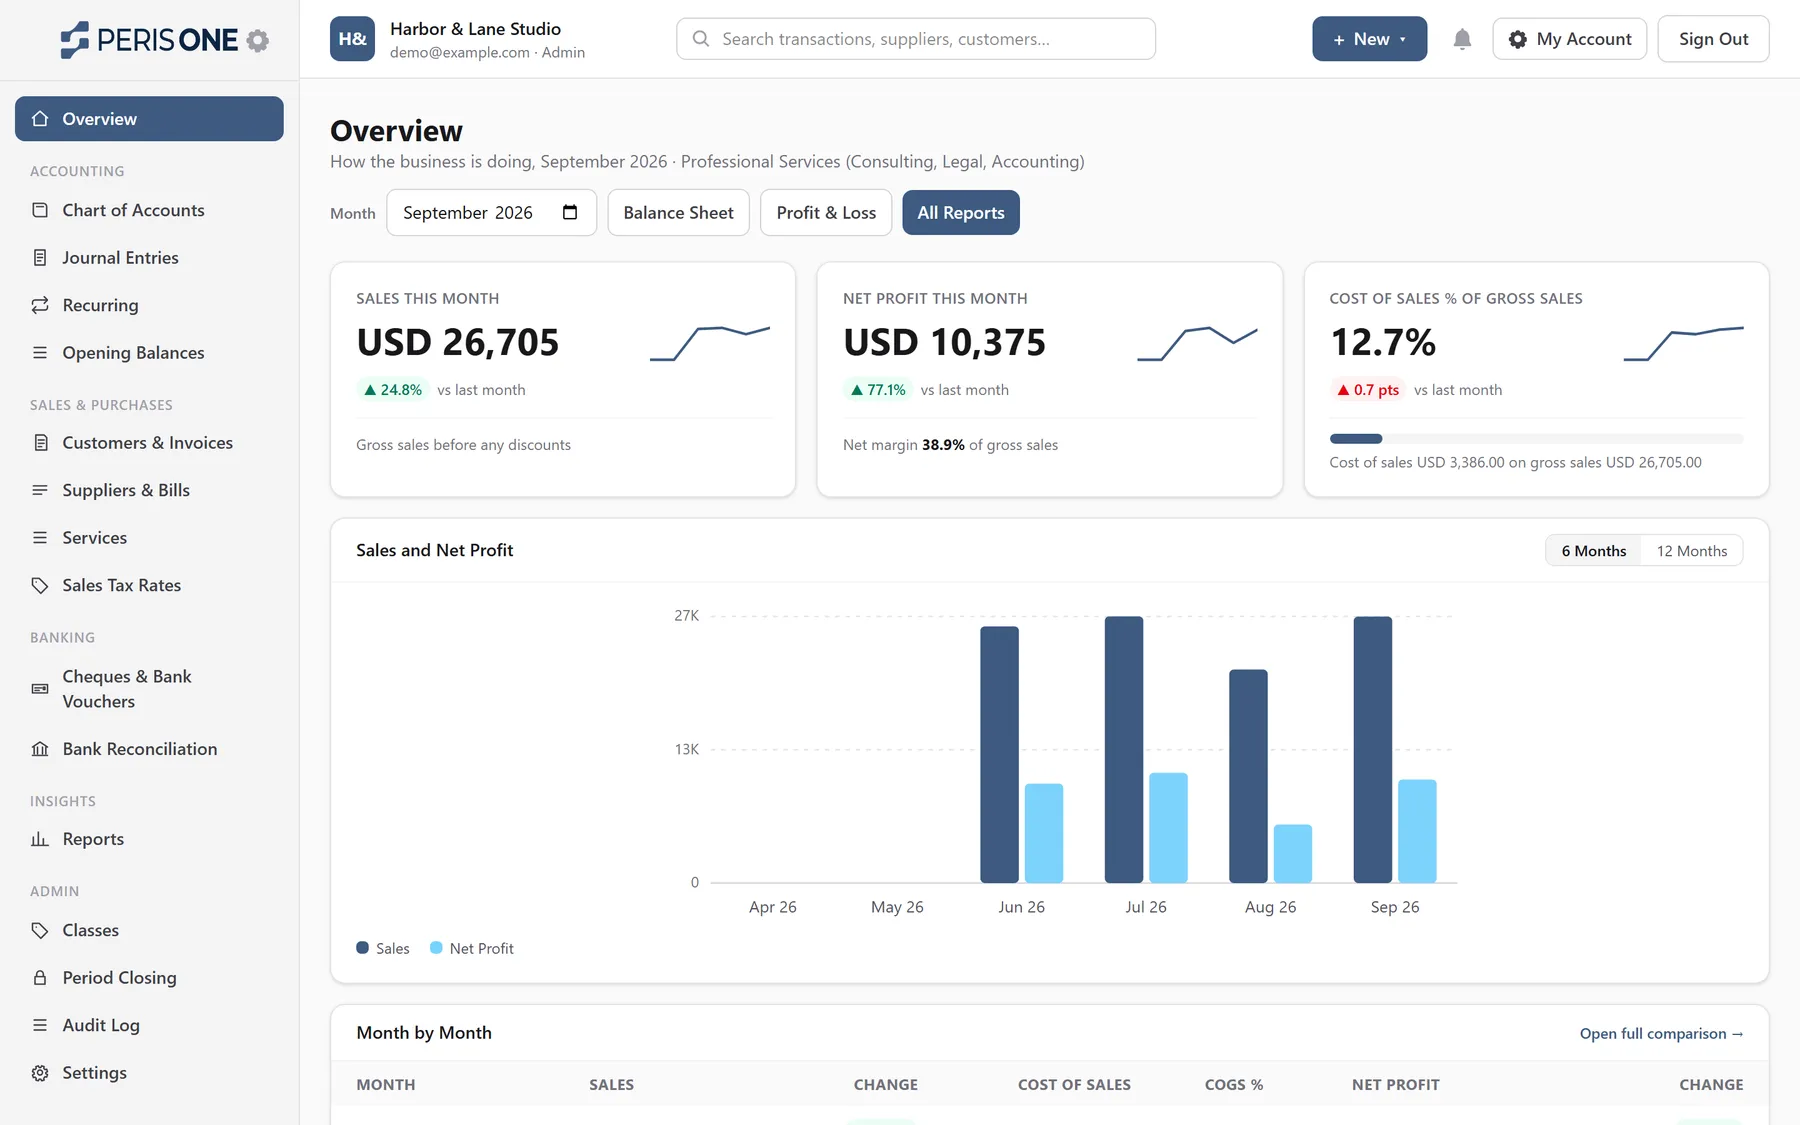Image resolution: width=1800 pixels, height=1125 pixels.
Task: Open the Balance Sheet report
Action: pos(678,212)
